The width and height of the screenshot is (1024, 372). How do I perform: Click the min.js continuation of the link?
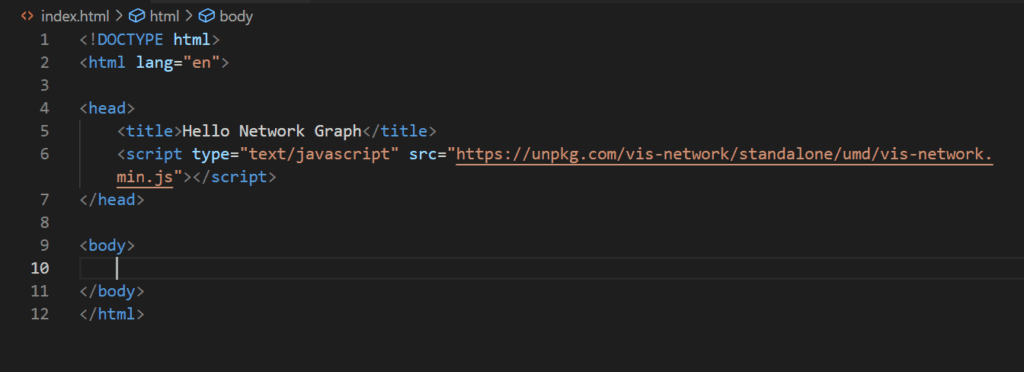click(144, 177)
